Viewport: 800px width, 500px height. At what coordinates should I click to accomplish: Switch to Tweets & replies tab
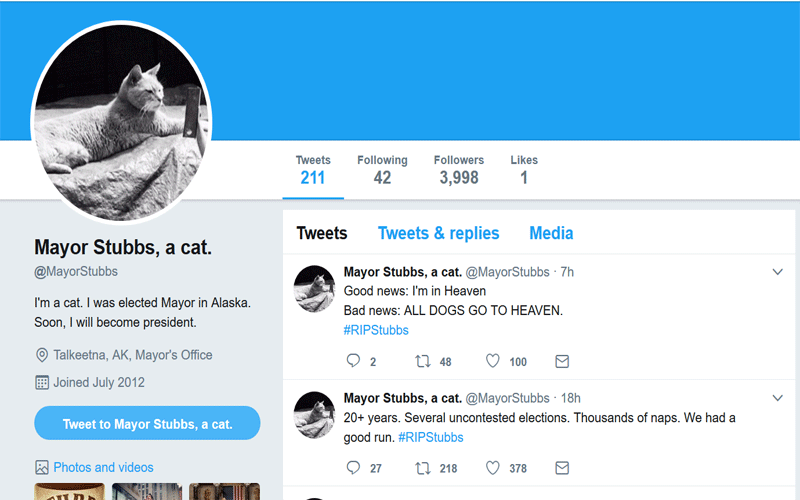(x=438, y=233)
